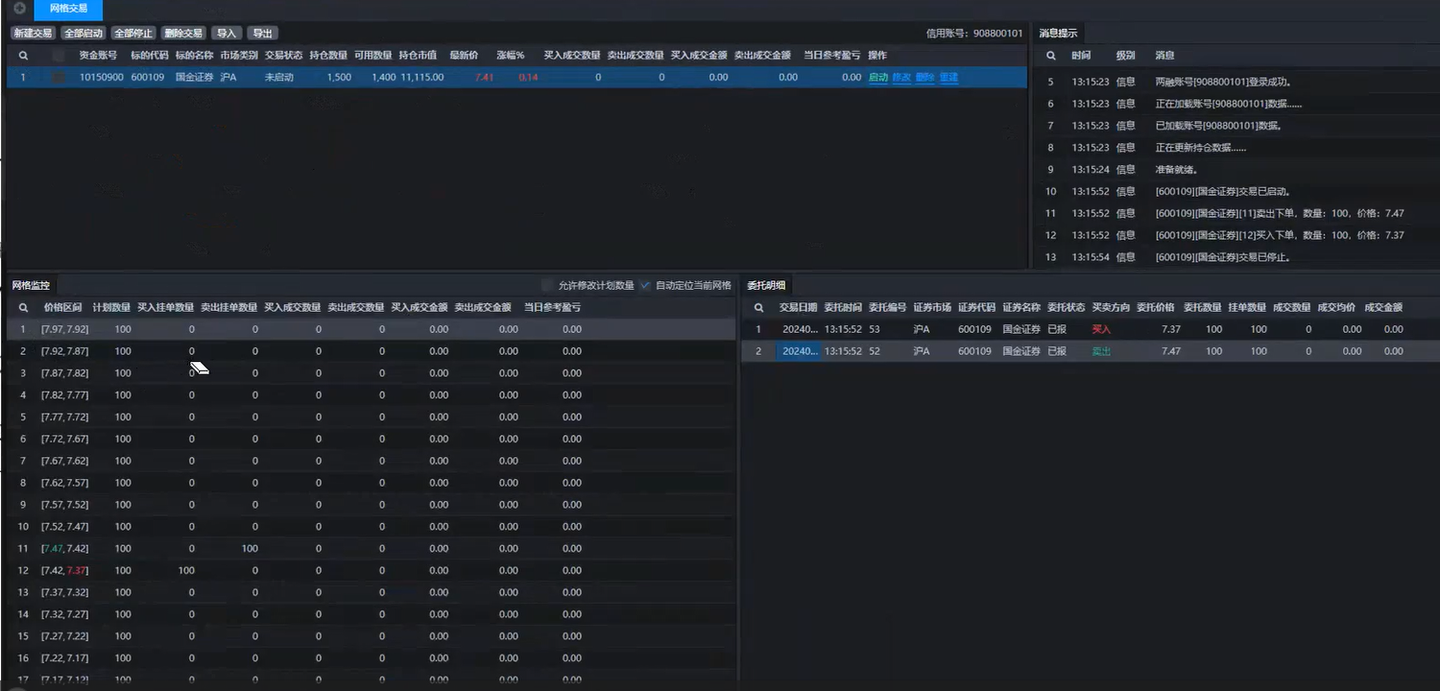
Task: Toggle the select-all checkbox in the top table header
Action: [x=58, y=56]
